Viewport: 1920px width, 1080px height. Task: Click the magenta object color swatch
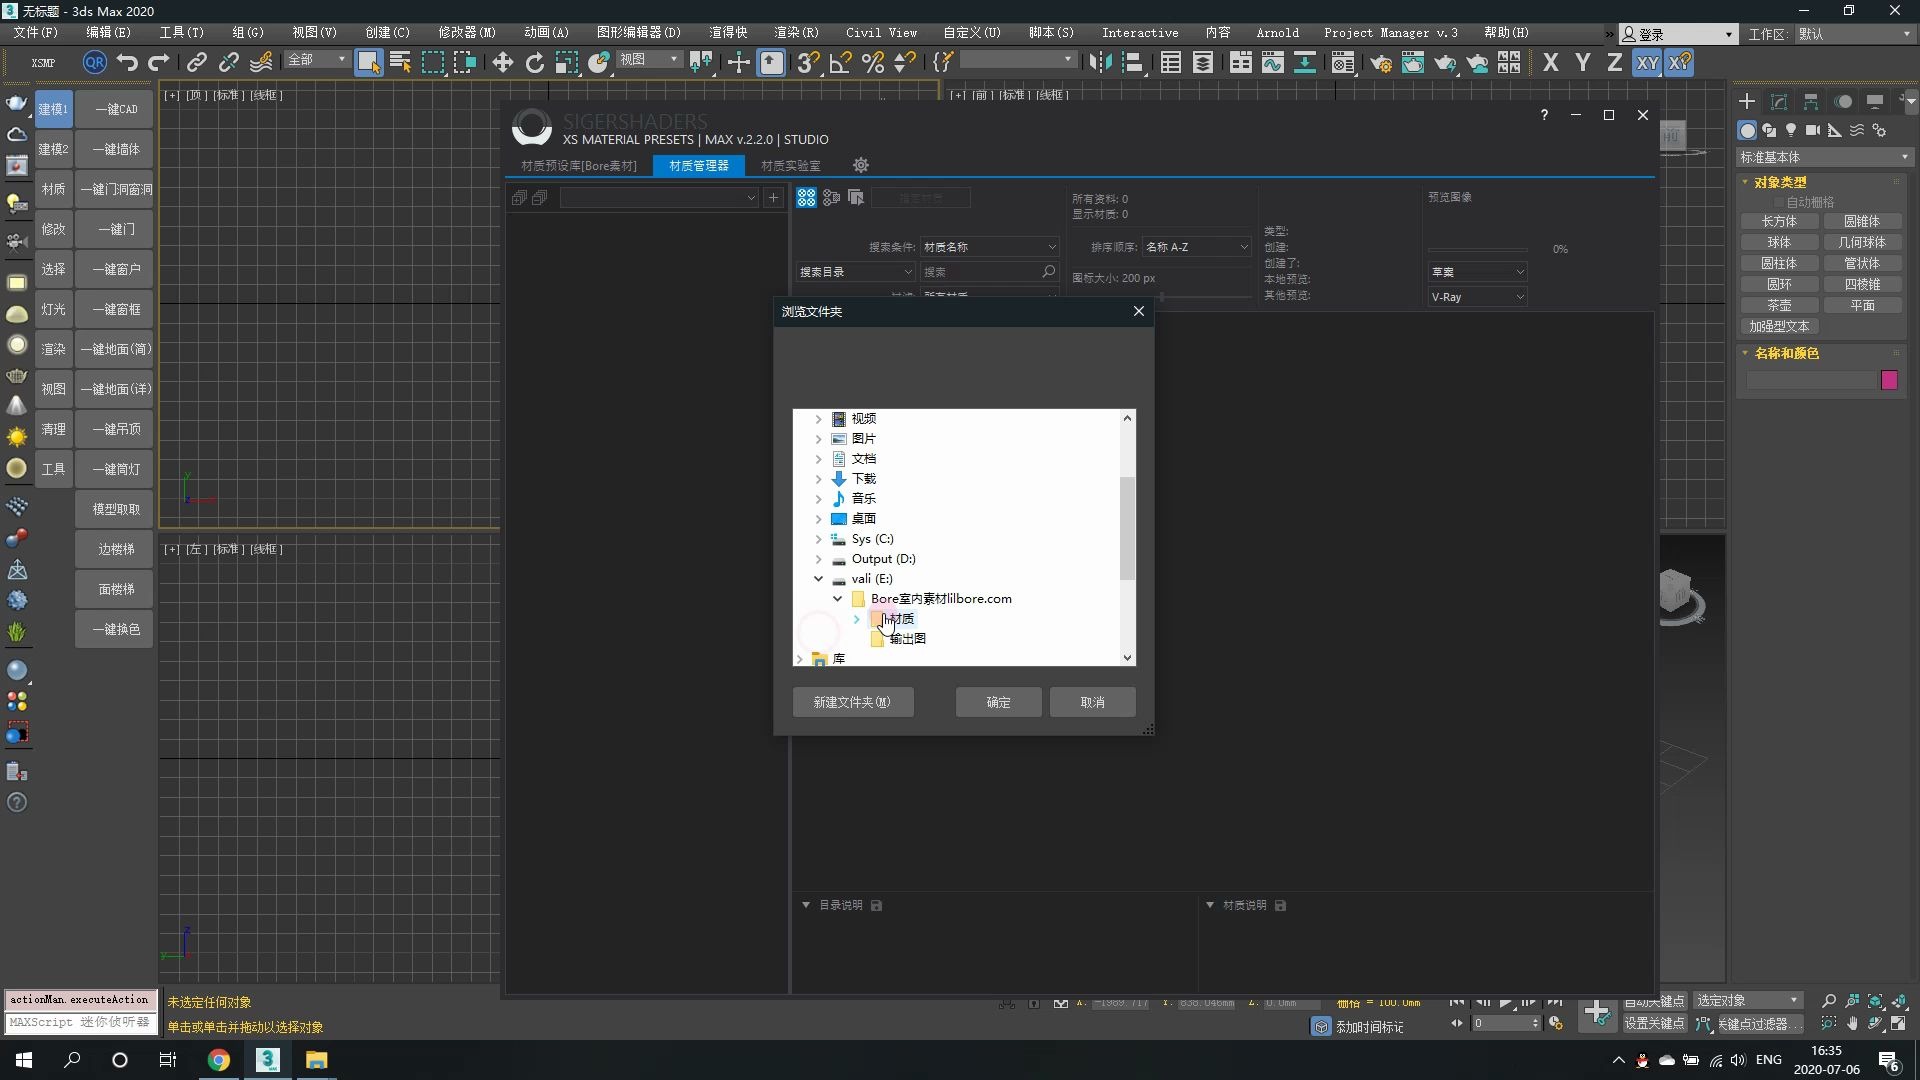[1889, 380]
